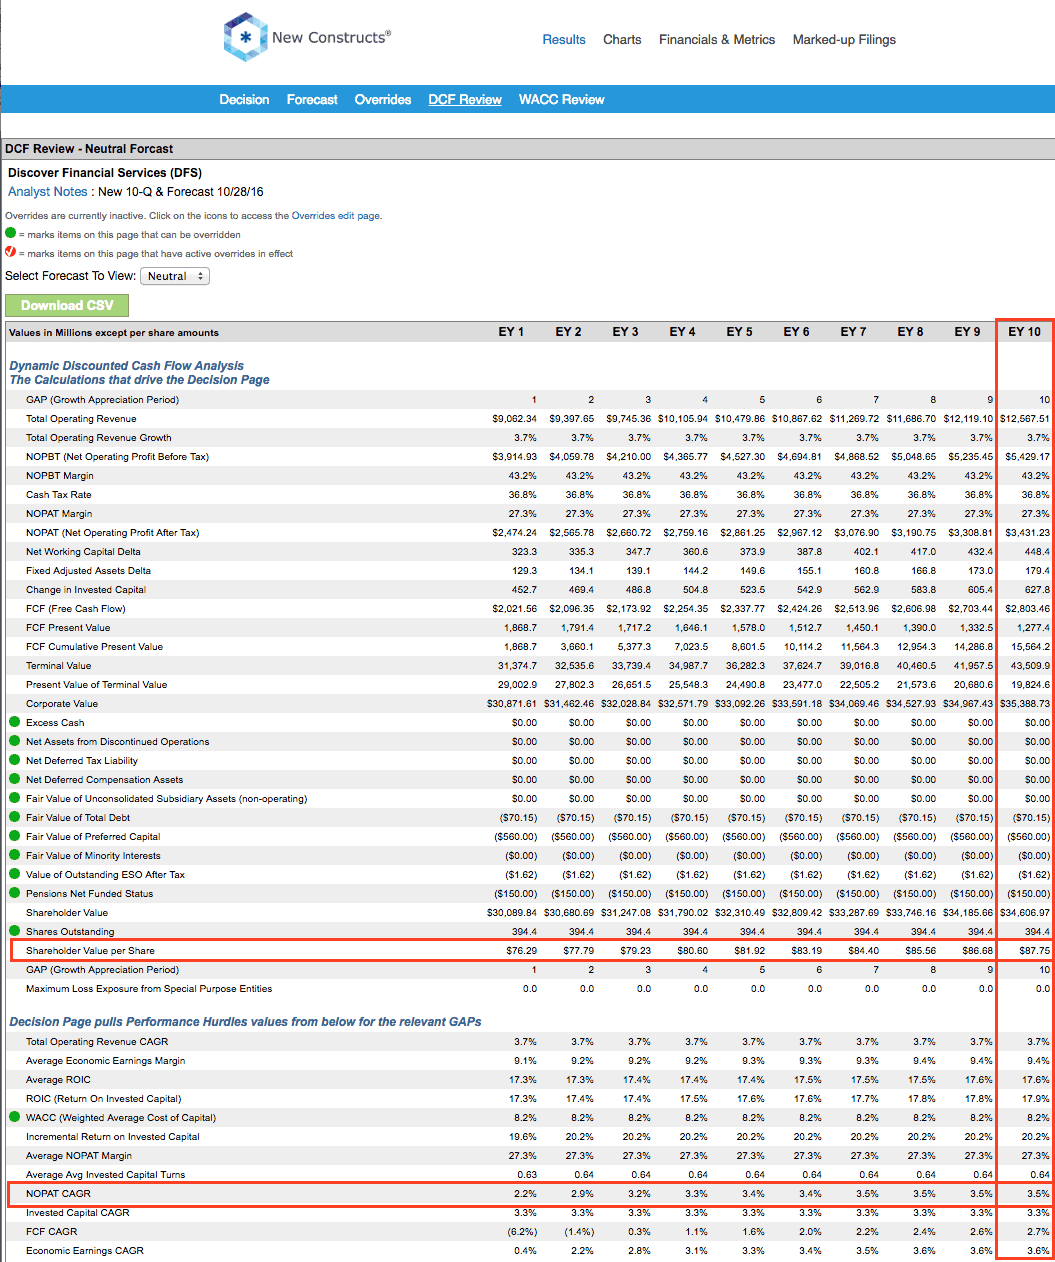The width and height of the screenshot is (1055, 1262).
Task: Click override dot for Shares Outstanding
Action: click(14, 931)
